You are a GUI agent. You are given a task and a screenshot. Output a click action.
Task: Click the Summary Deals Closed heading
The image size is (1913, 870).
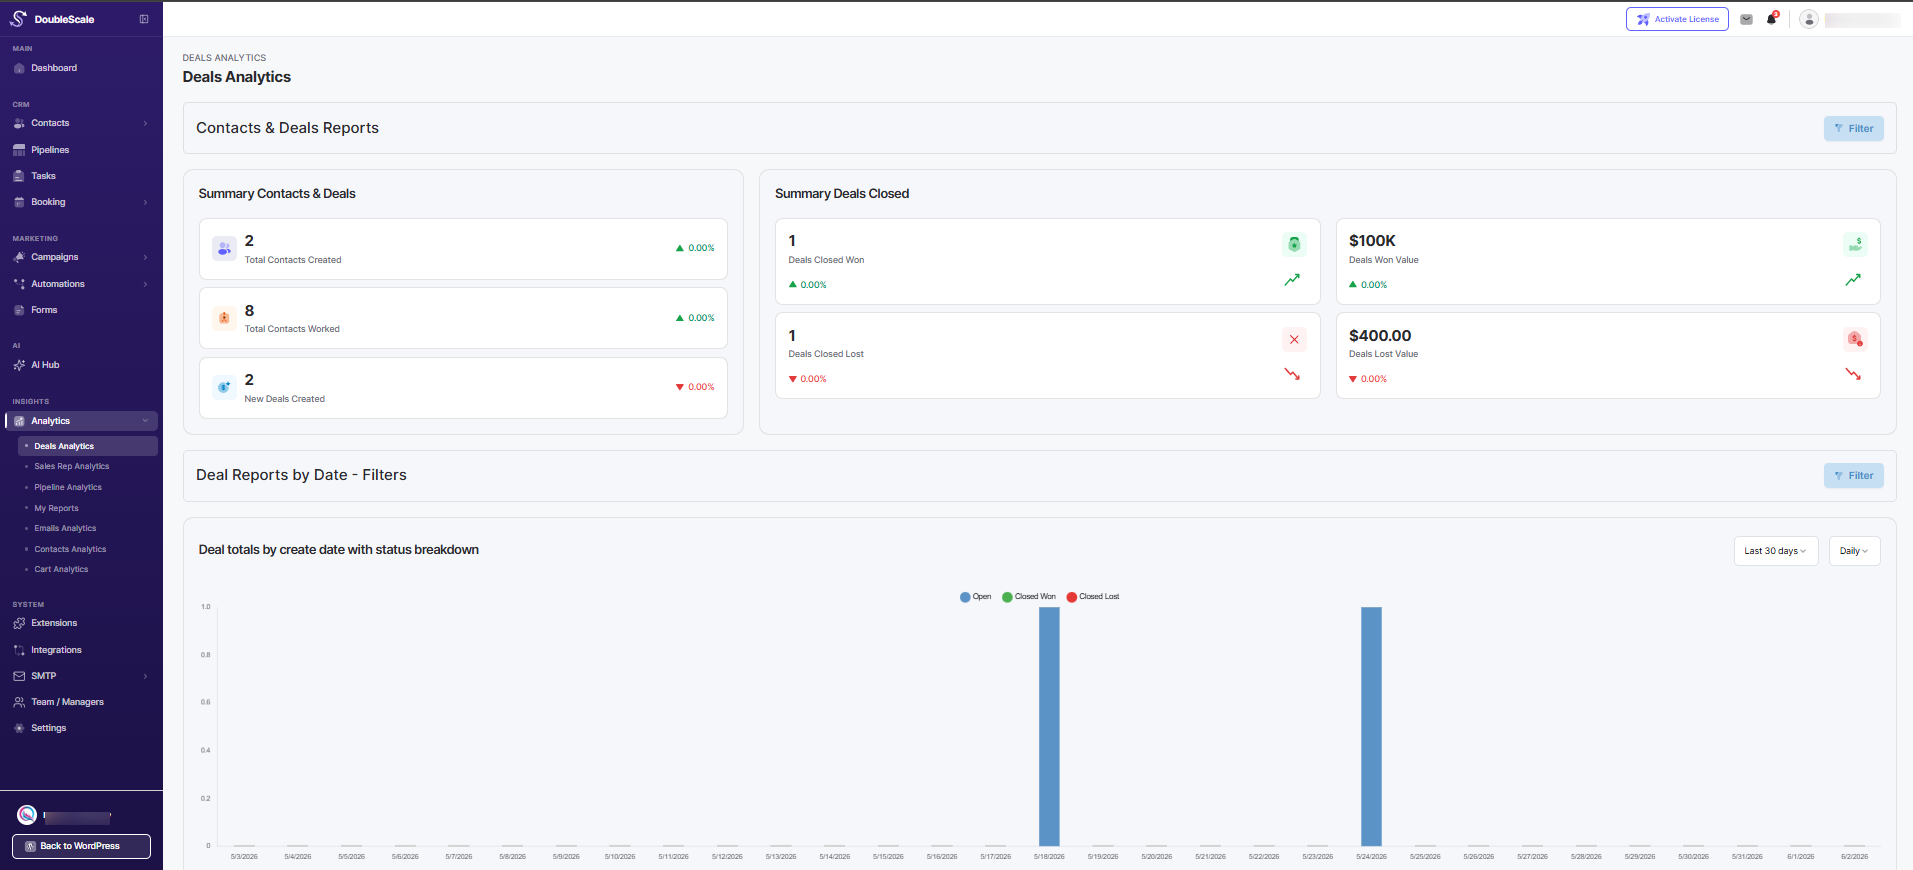[x=842, y=194]
